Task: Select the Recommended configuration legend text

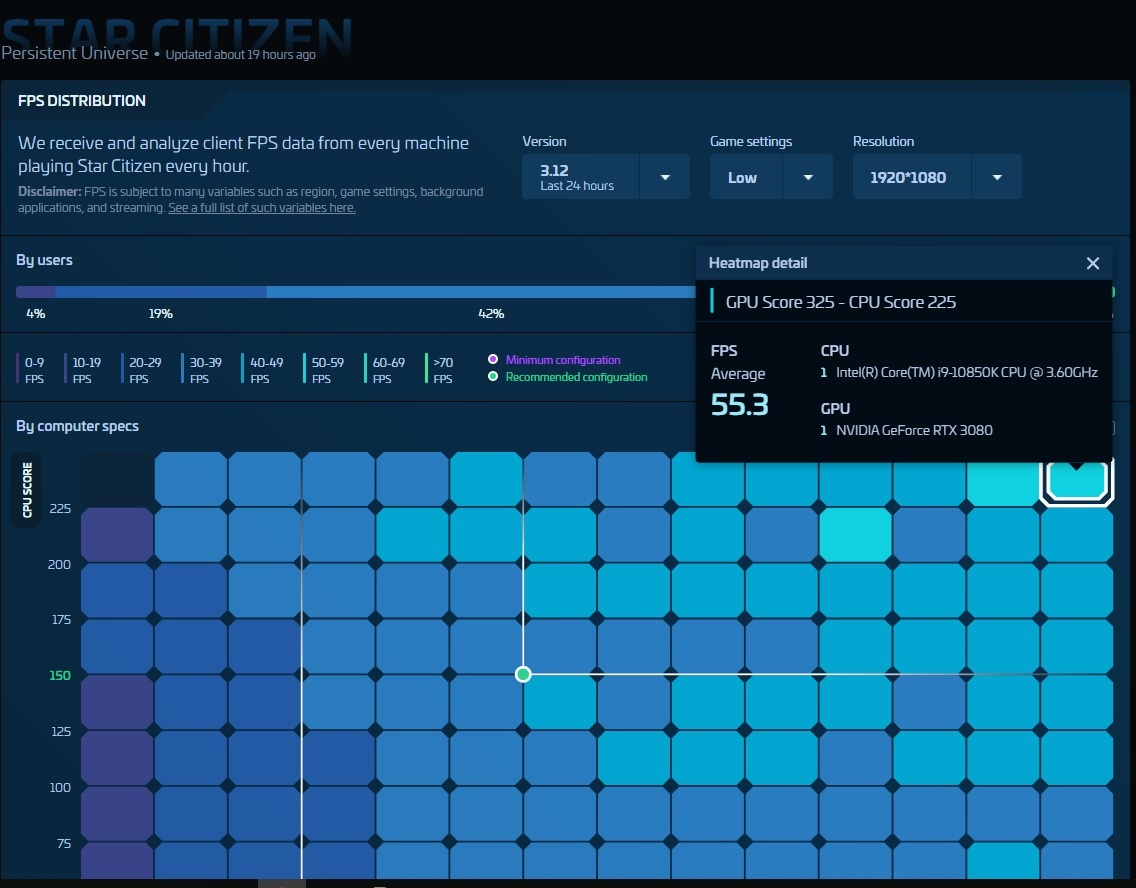Action: pyautogui.click(x=576, y=377)
